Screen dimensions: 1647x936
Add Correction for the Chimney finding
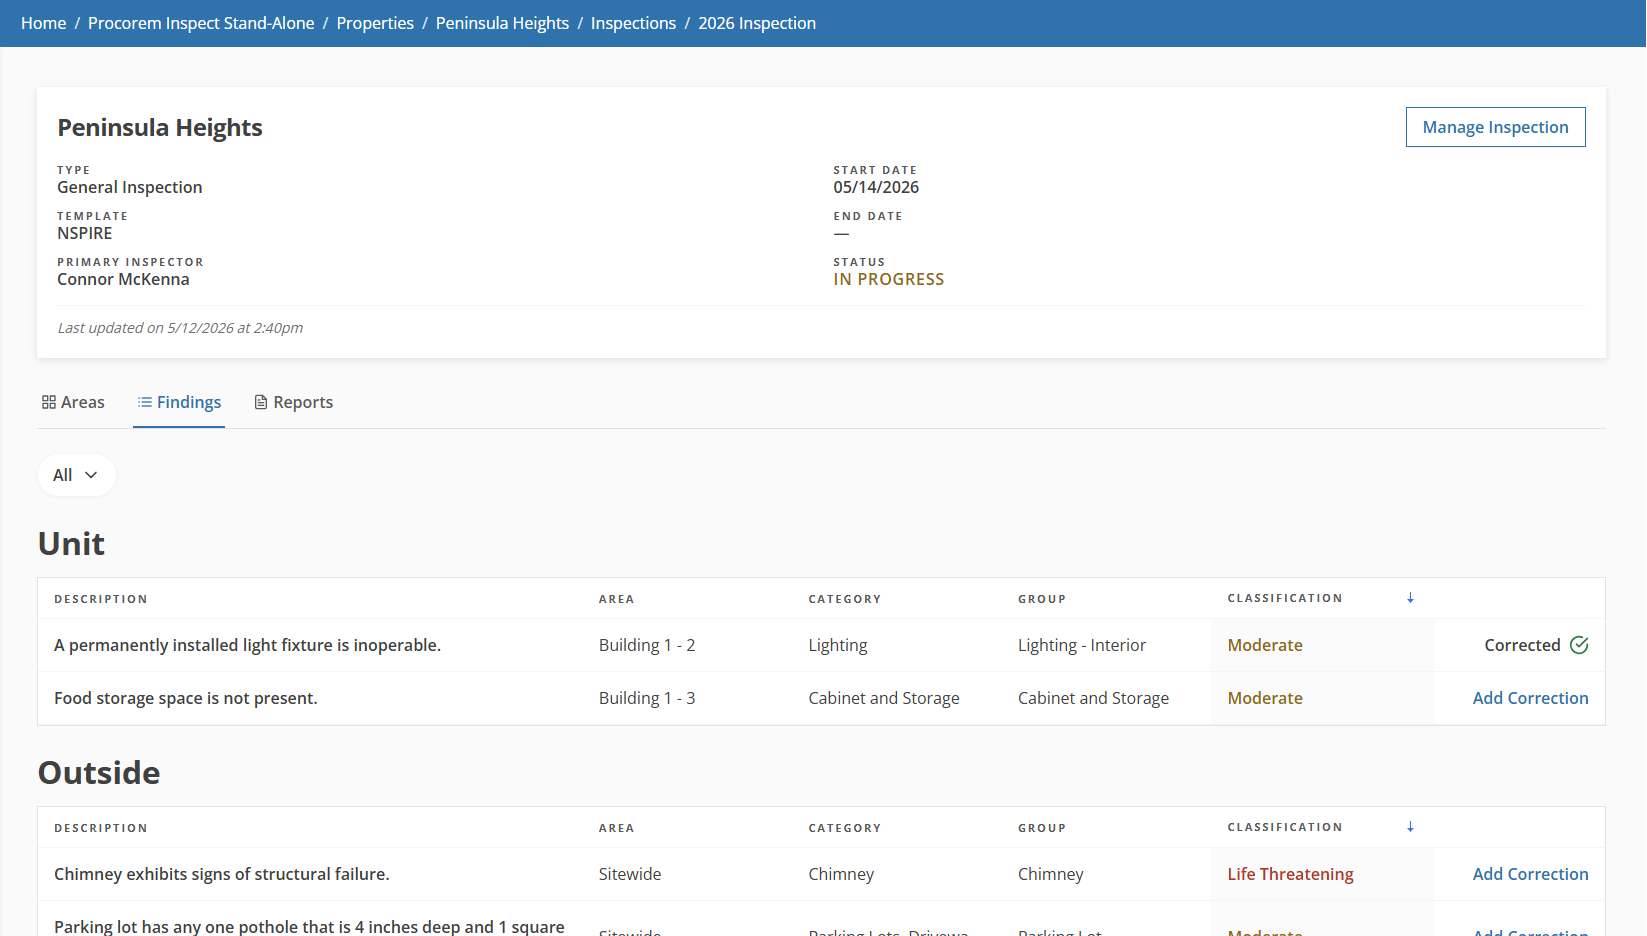(1530, 874)
